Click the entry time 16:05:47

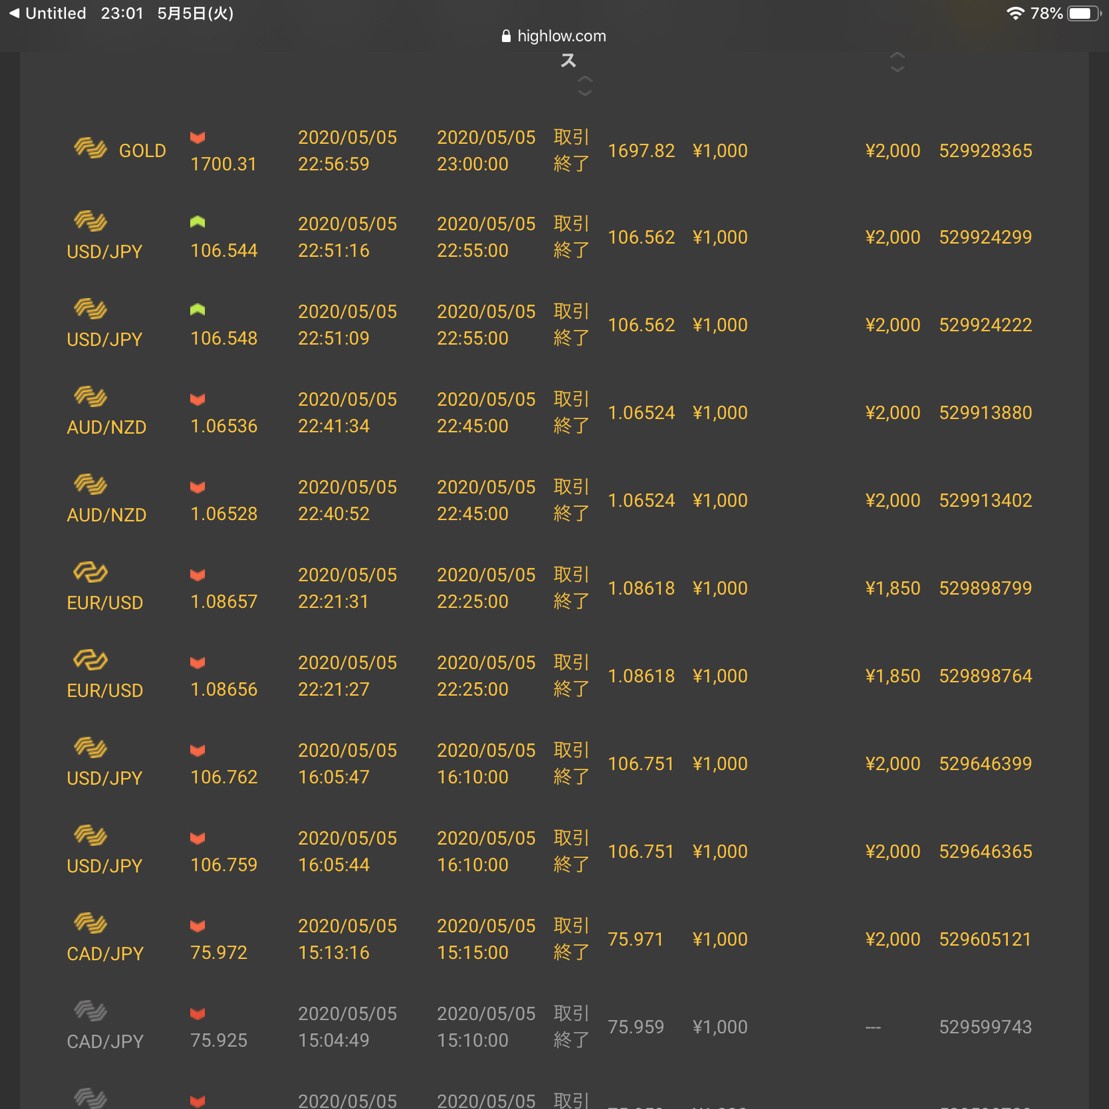(x=333, y=777)
